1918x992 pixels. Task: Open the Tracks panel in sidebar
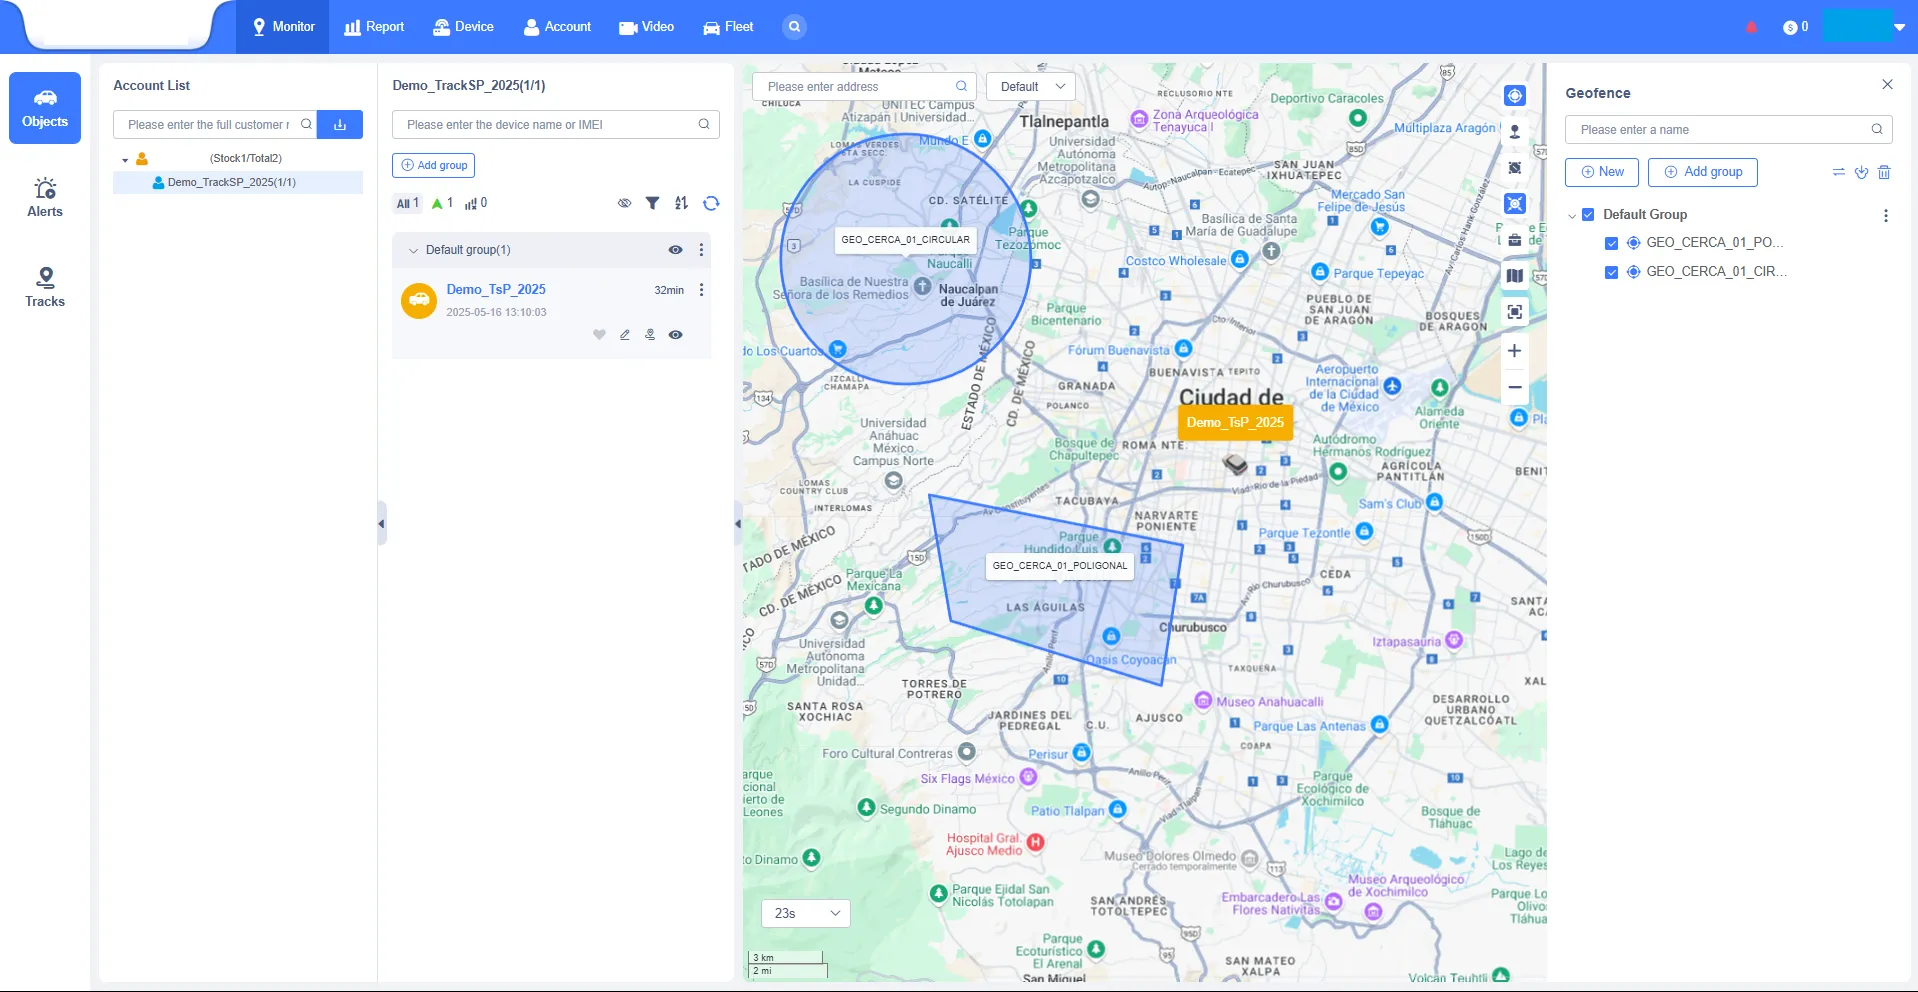pos(45,287)
